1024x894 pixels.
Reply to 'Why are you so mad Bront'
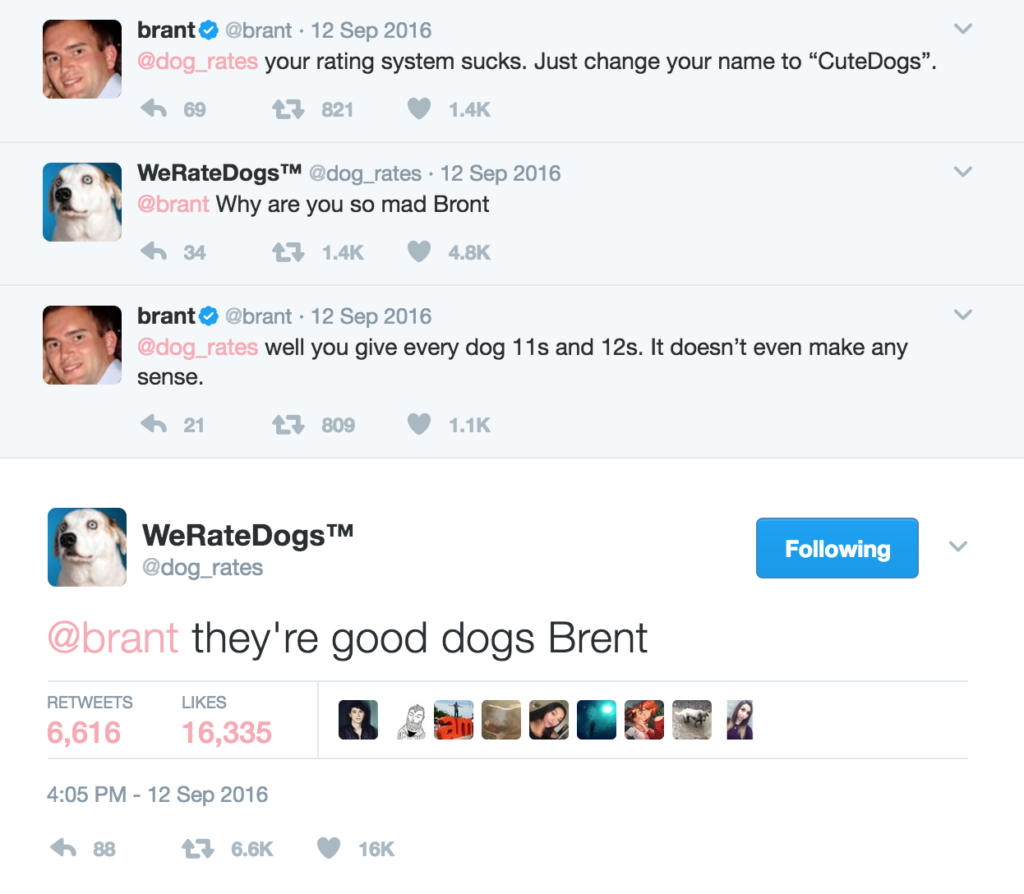[x=154, y=251]
